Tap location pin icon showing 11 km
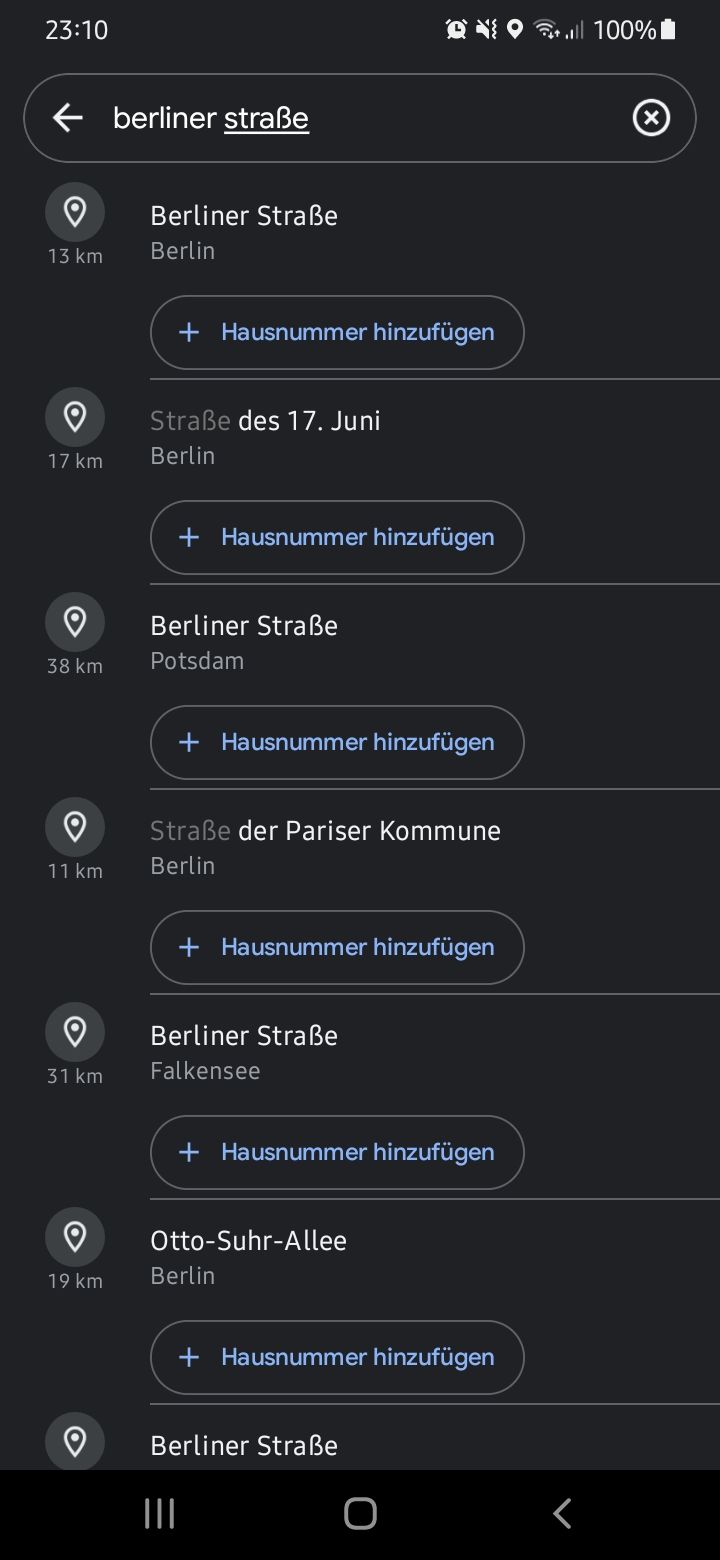 [75, 827]
